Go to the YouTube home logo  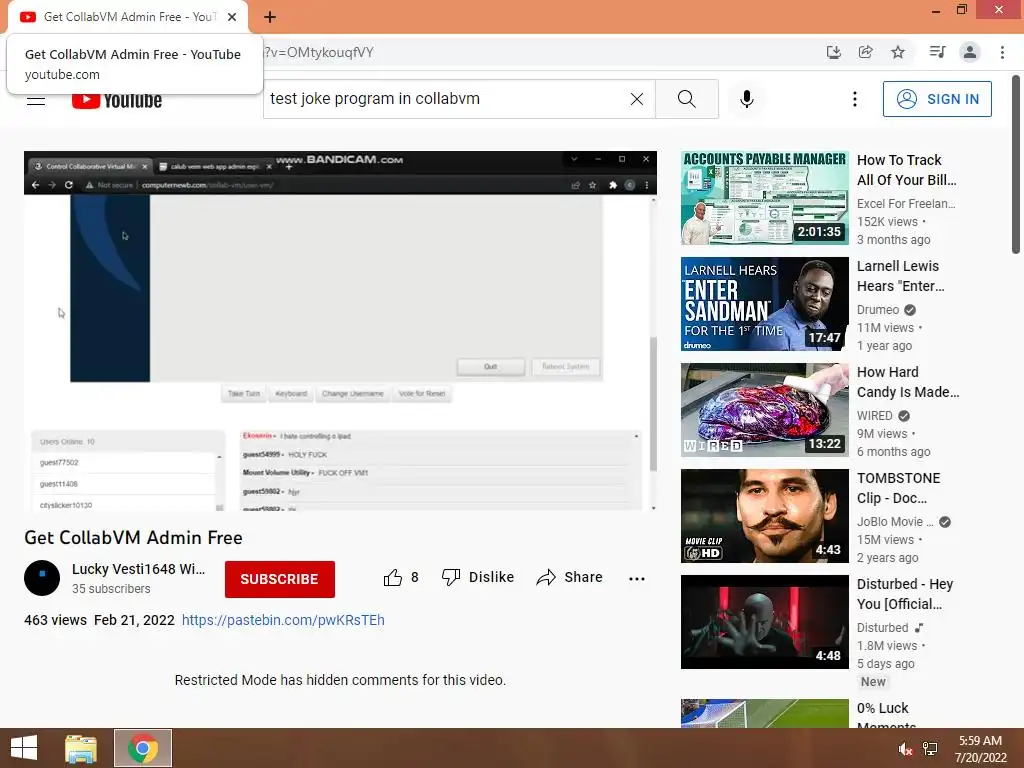pyautogui.click(x=117, y=100)
